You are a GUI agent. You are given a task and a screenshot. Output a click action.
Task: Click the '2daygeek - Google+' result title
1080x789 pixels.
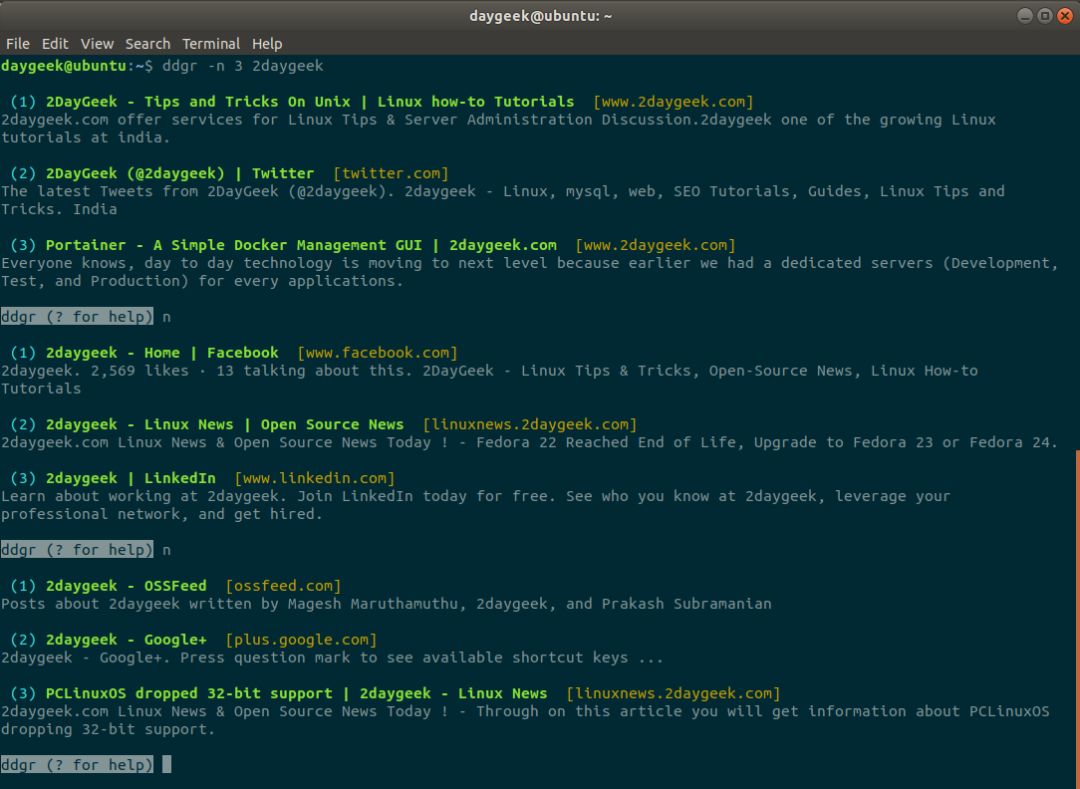[126, 640]
